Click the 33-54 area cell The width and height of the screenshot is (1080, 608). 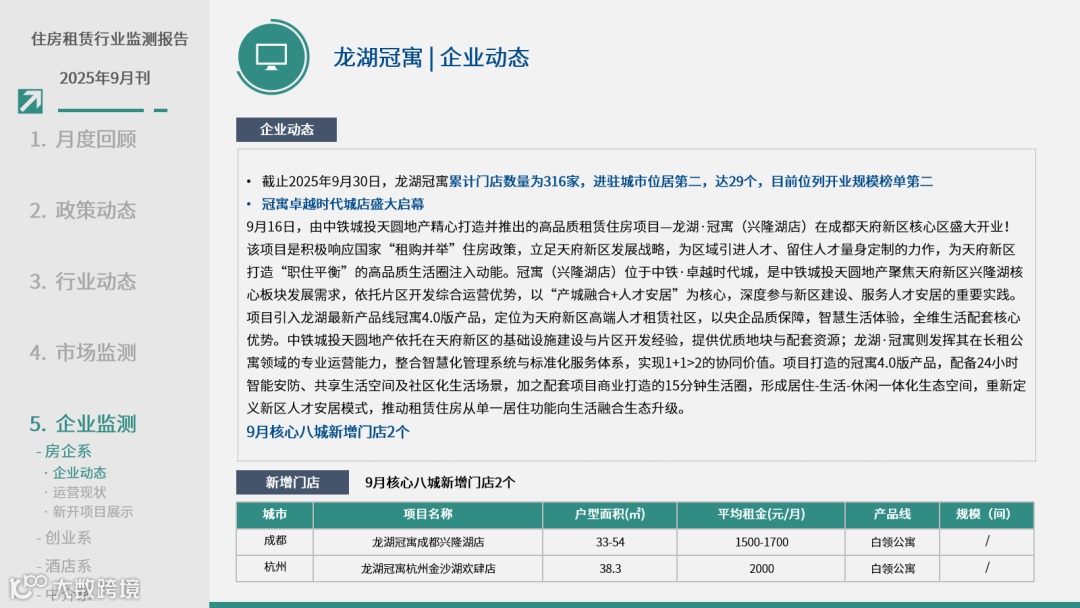(x=610, y=542)
